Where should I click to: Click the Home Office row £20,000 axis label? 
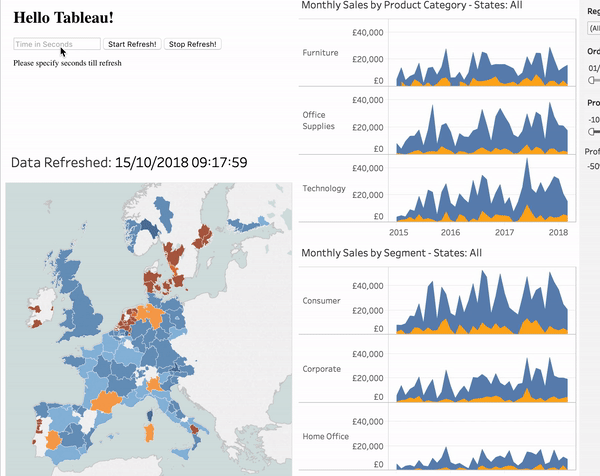[x=367, y=446]
